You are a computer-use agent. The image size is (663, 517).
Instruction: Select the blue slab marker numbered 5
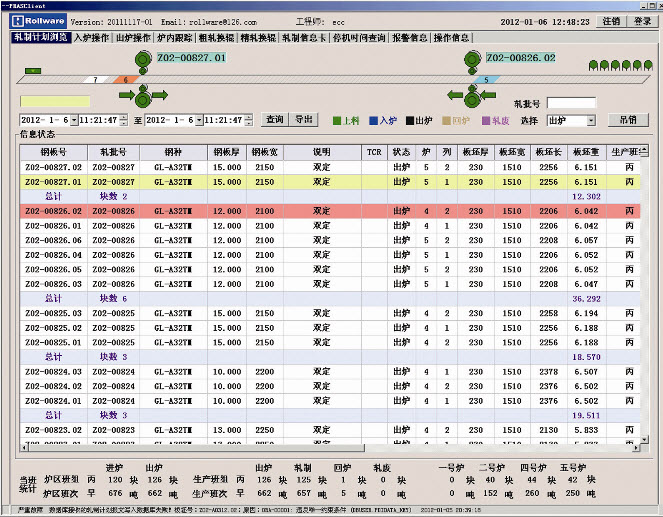485,78
